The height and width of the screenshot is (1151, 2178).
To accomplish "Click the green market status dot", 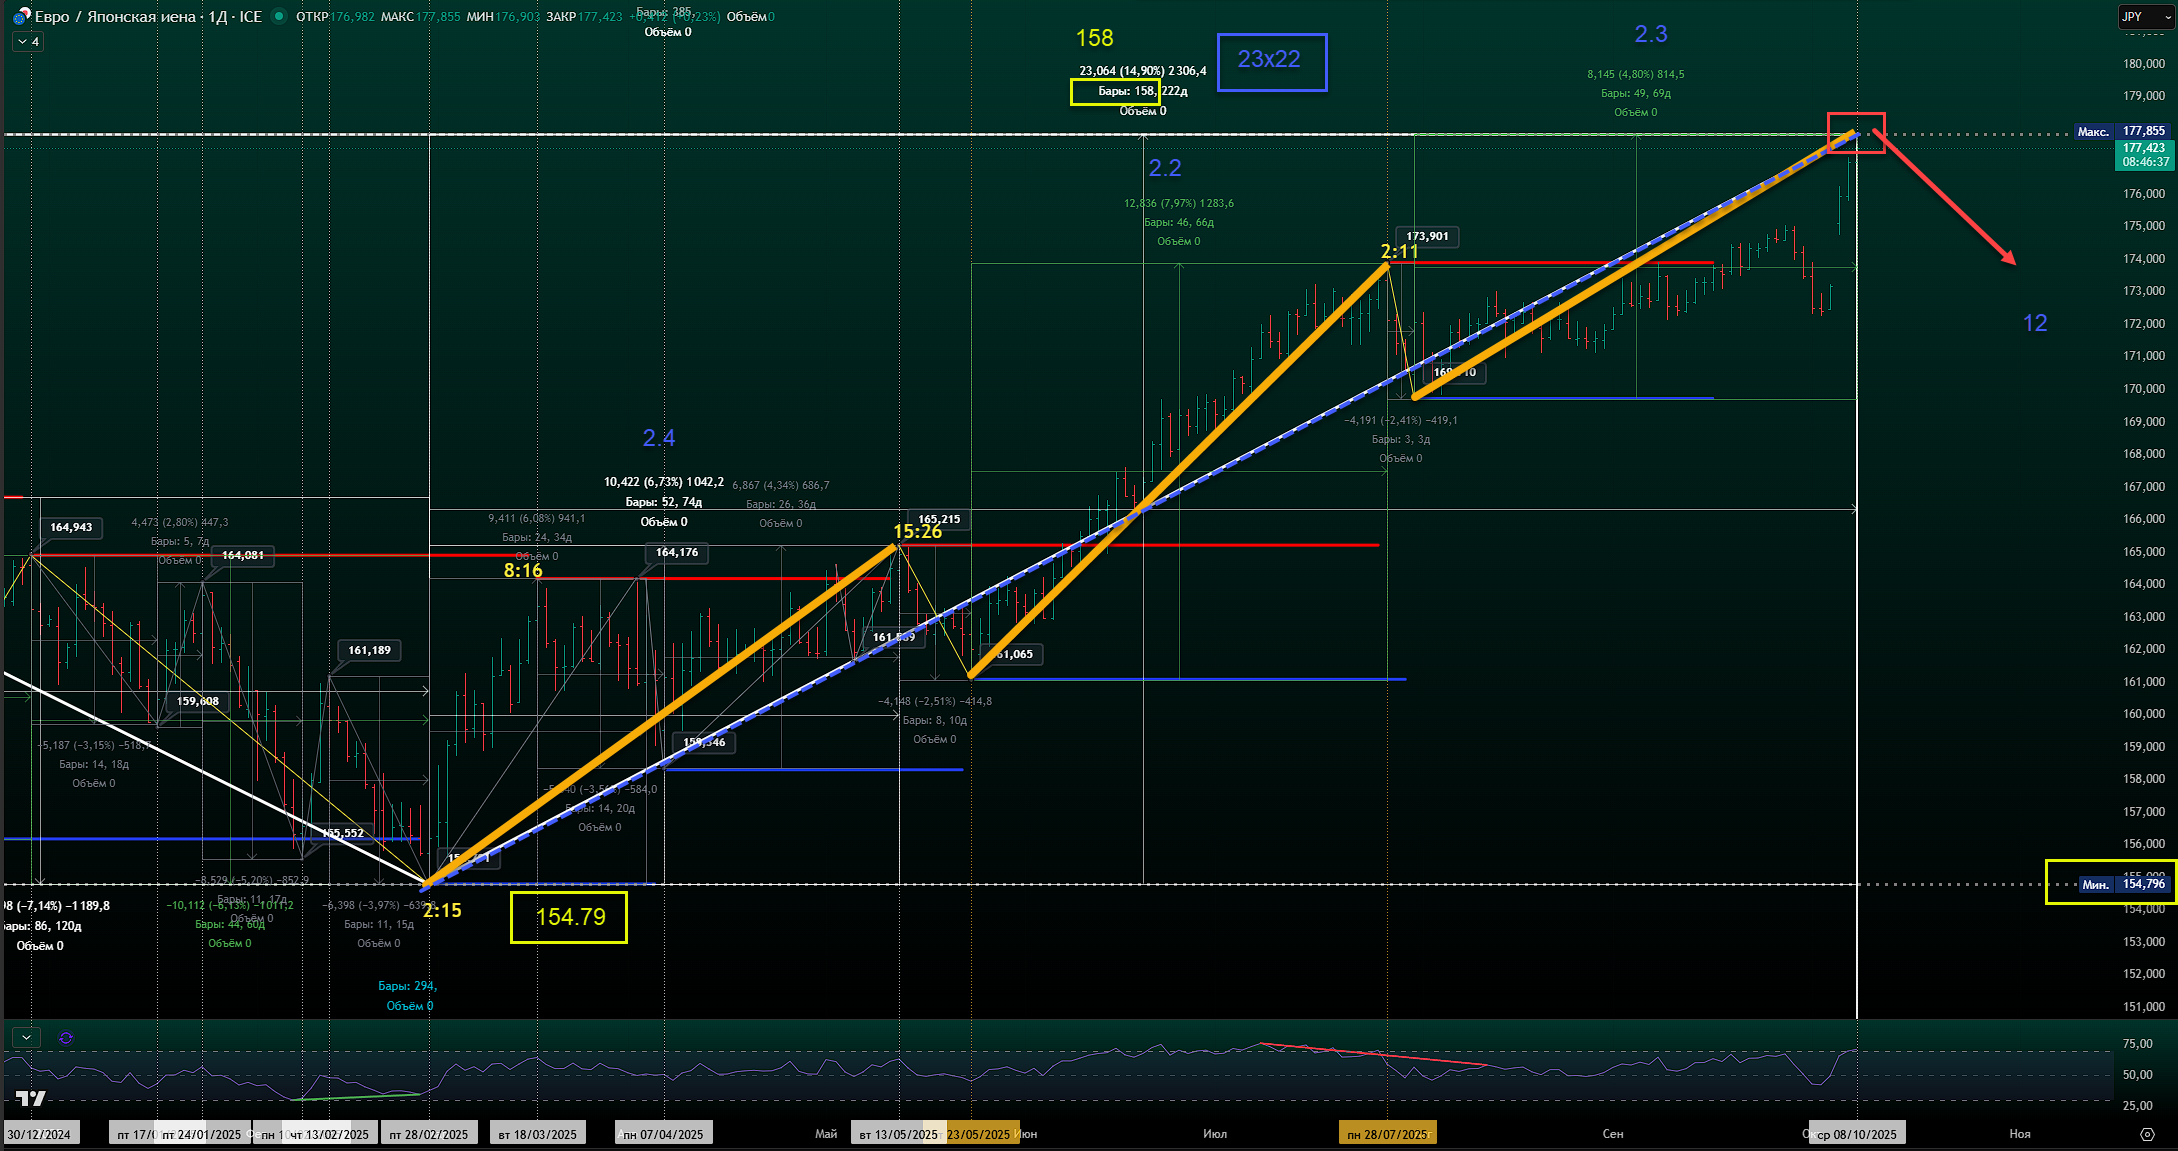I will click(279, 16).
